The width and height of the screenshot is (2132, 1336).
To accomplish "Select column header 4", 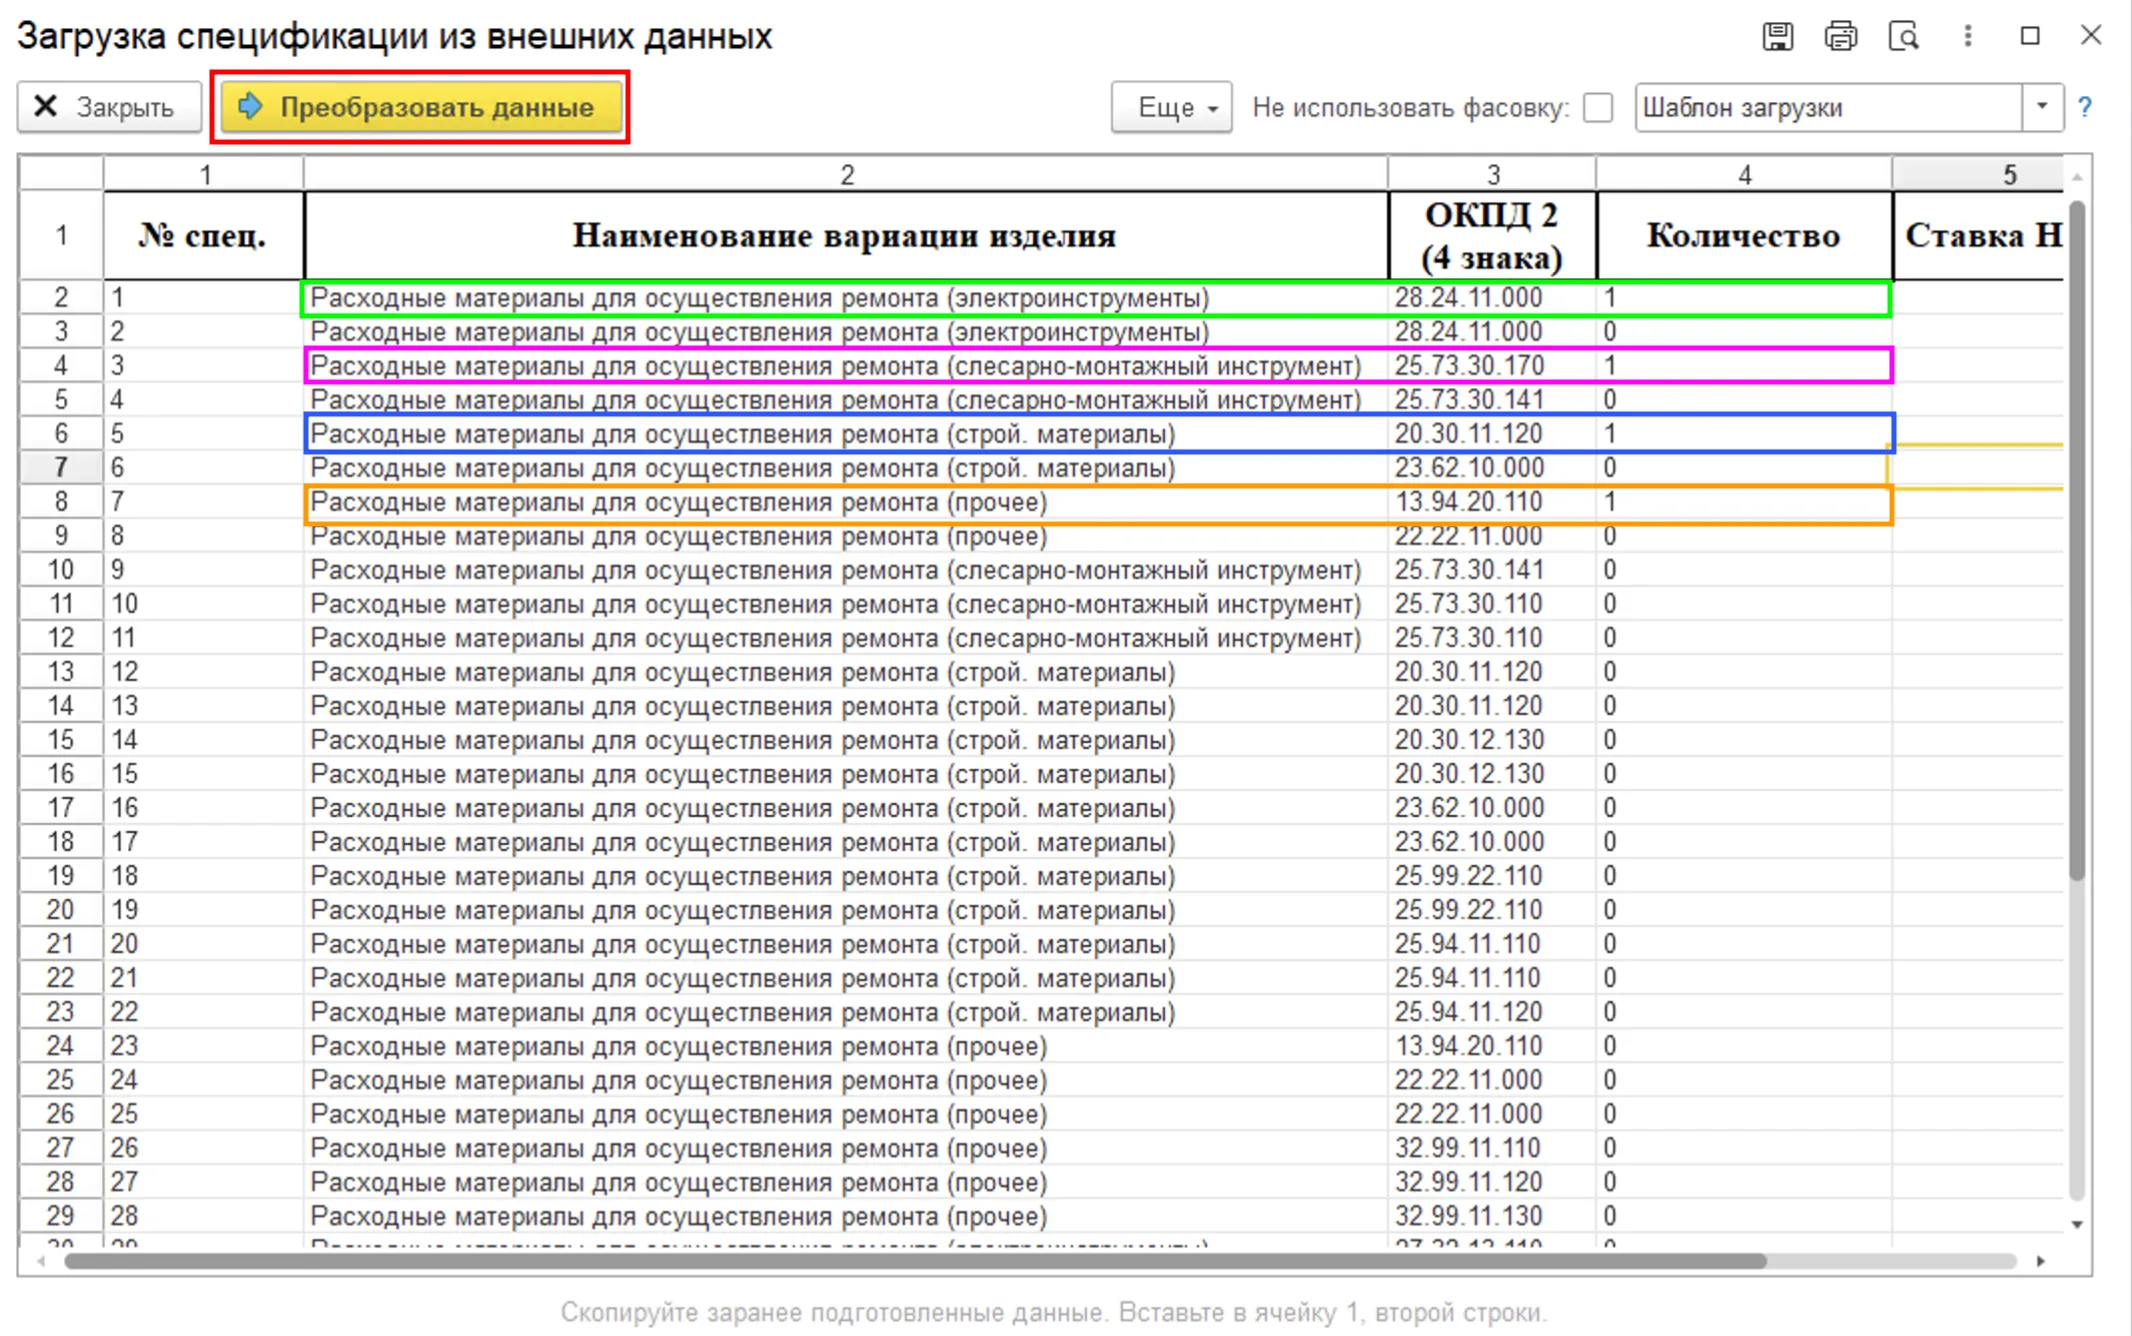I will pos(1744,174).
